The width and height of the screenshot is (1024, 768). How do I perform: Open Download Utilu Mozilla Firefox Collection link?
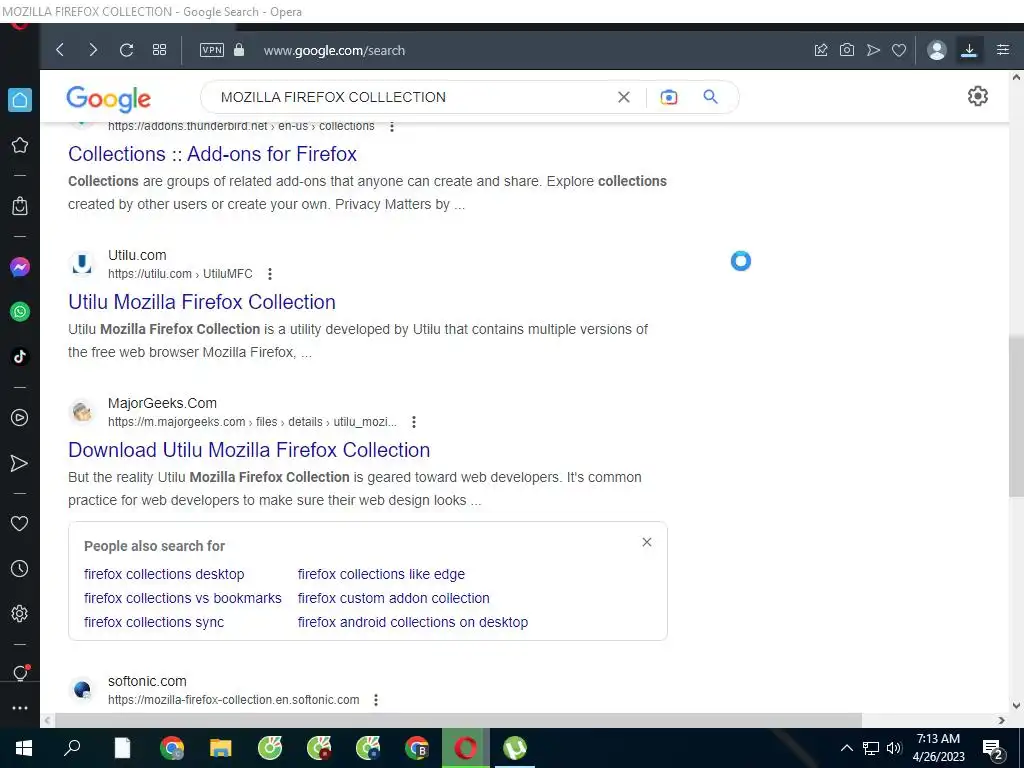[x=249, y=450]
